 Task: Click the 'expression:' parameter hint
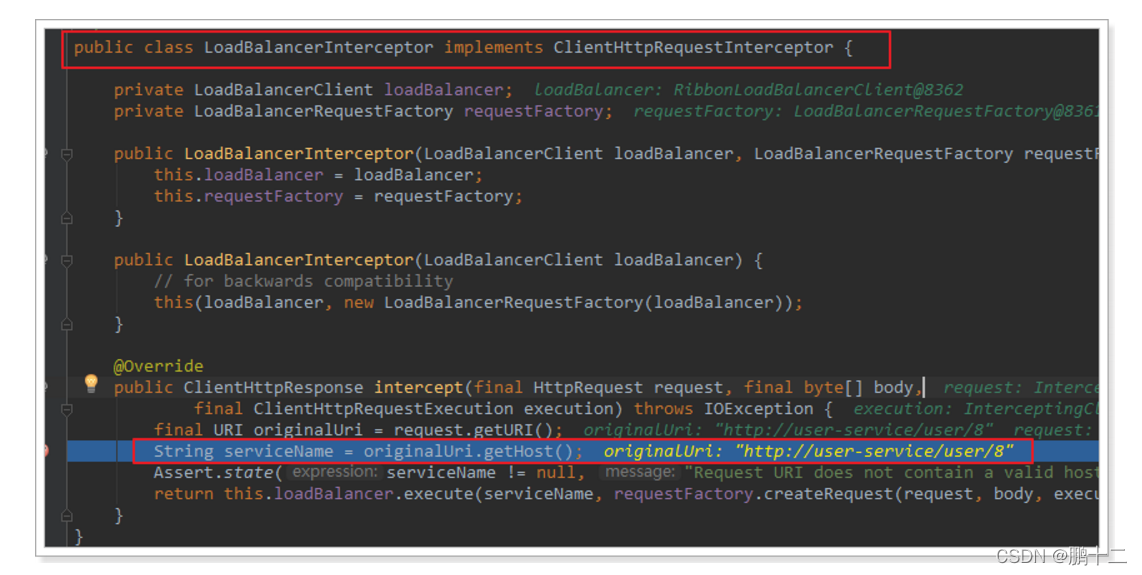334,472
